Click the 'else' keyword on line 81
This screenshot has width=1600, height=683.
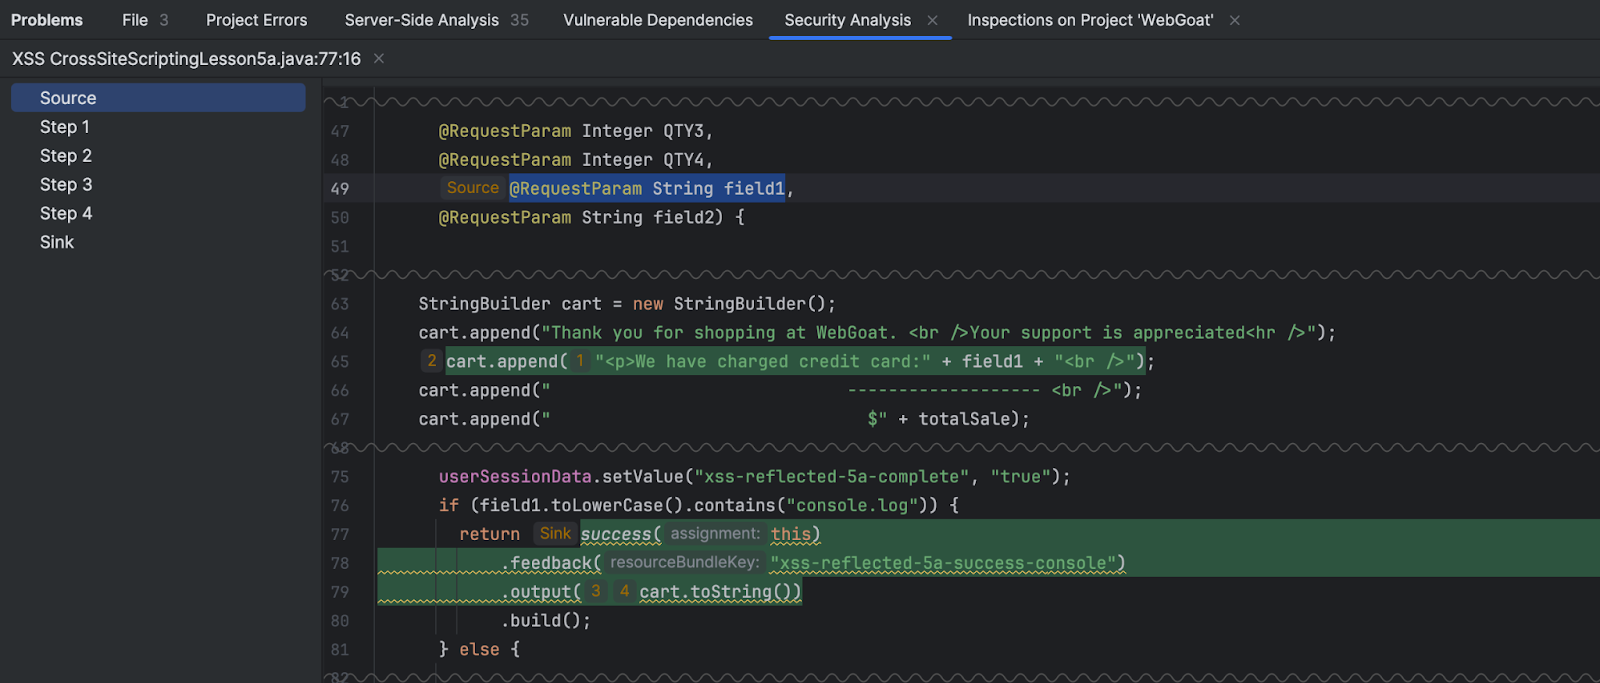tap(479, 650)
